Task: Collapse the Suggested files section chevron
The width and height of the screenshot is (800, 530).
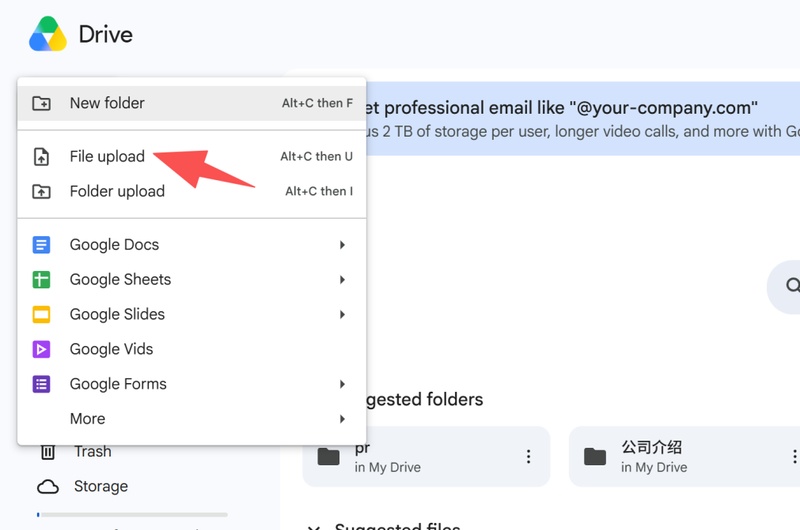Action: click(314, 527)
